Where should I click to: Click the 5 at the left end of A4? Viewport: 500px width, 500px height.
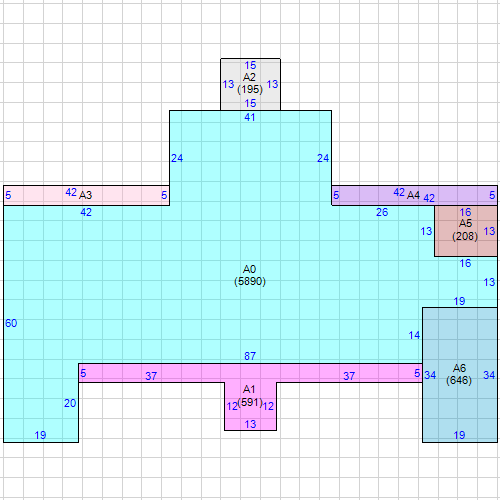point(336,195)
